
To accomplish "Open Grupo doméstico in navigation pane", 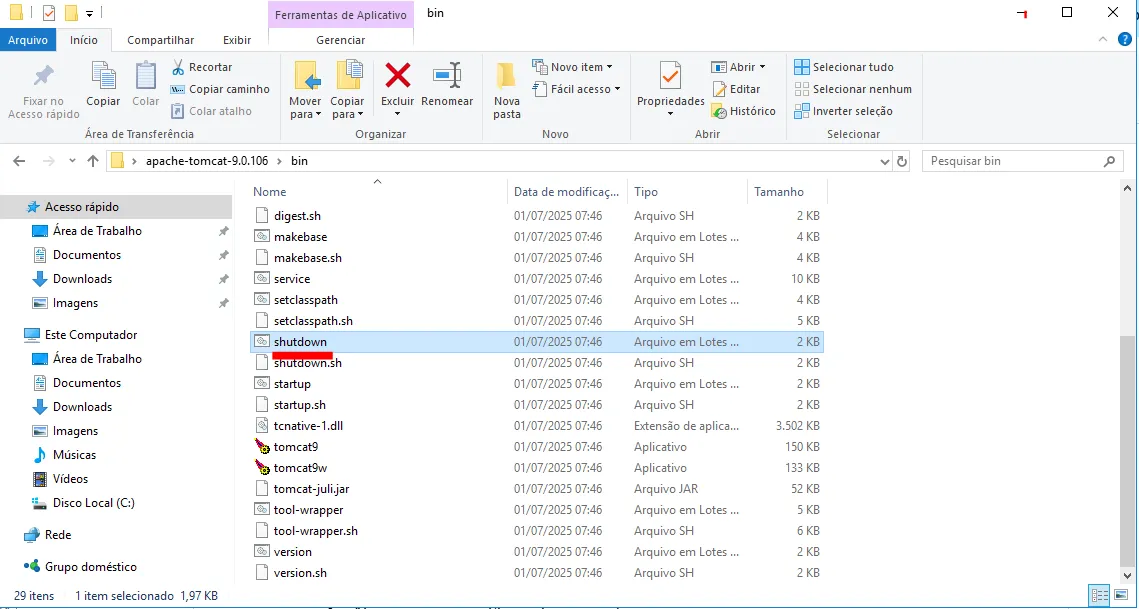I will coord(91,567).
